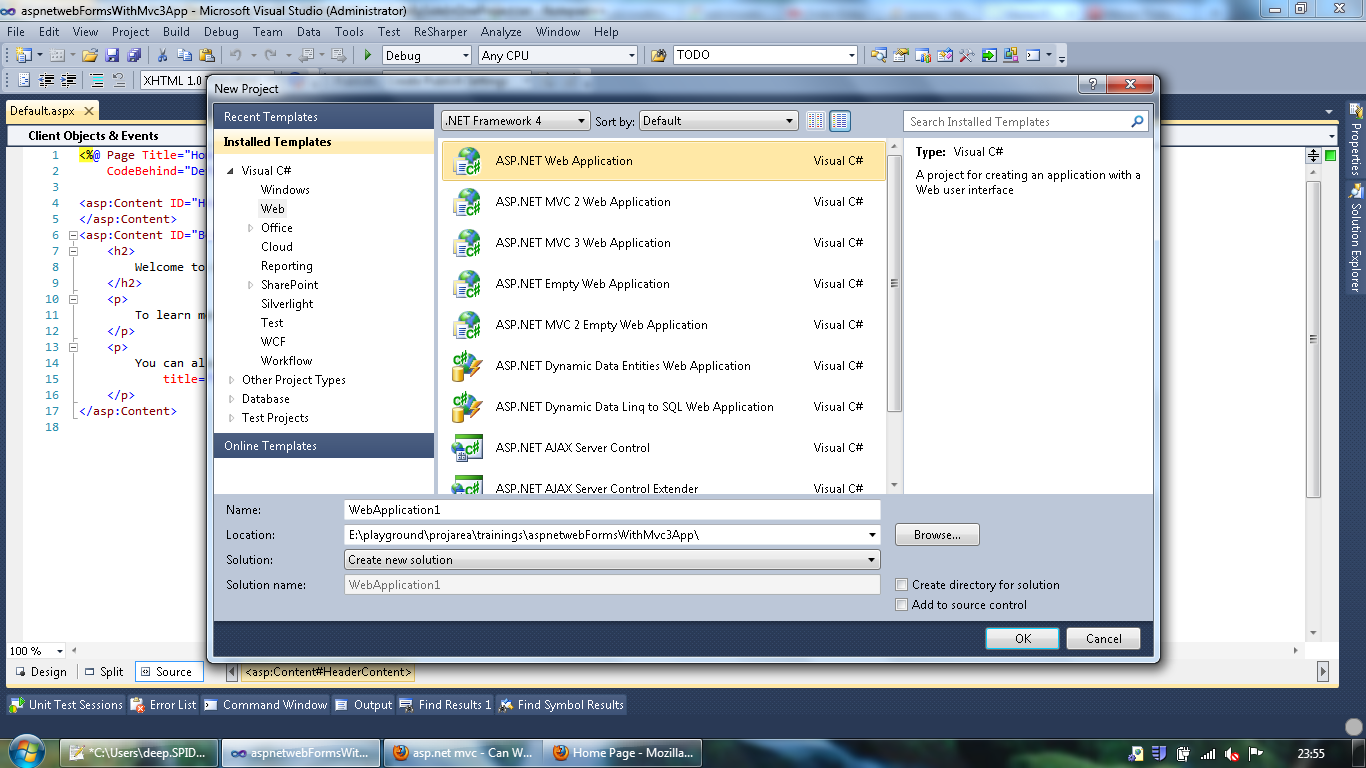
Task: Click the Decrease Indent toolbar icon
Action: point(47,80)
